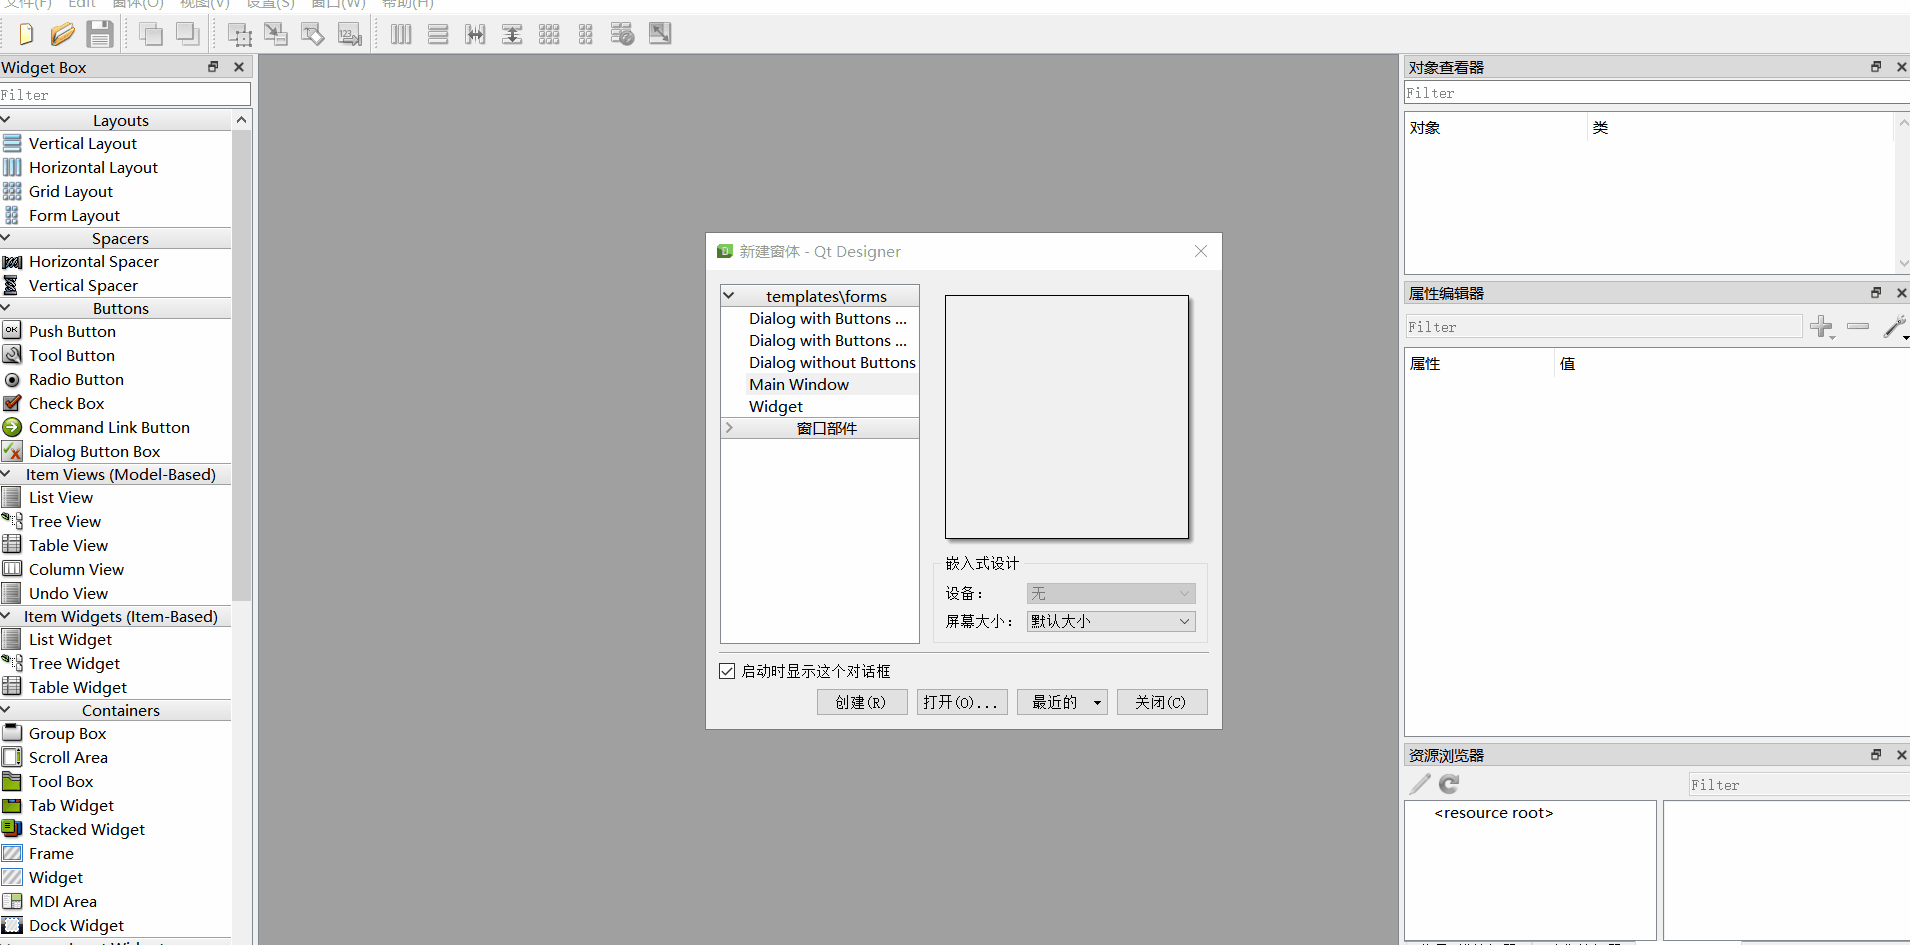Collapse the Item Views (Model-Based) category
The width and height of the screenshot is (1910, 945).
coord(6,474)
